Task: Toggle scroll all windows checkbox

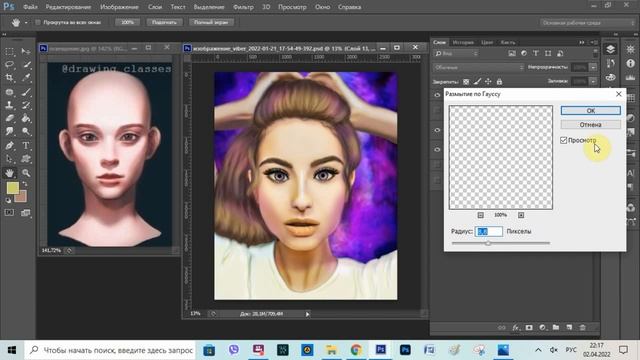Action: tap(38, 22)
